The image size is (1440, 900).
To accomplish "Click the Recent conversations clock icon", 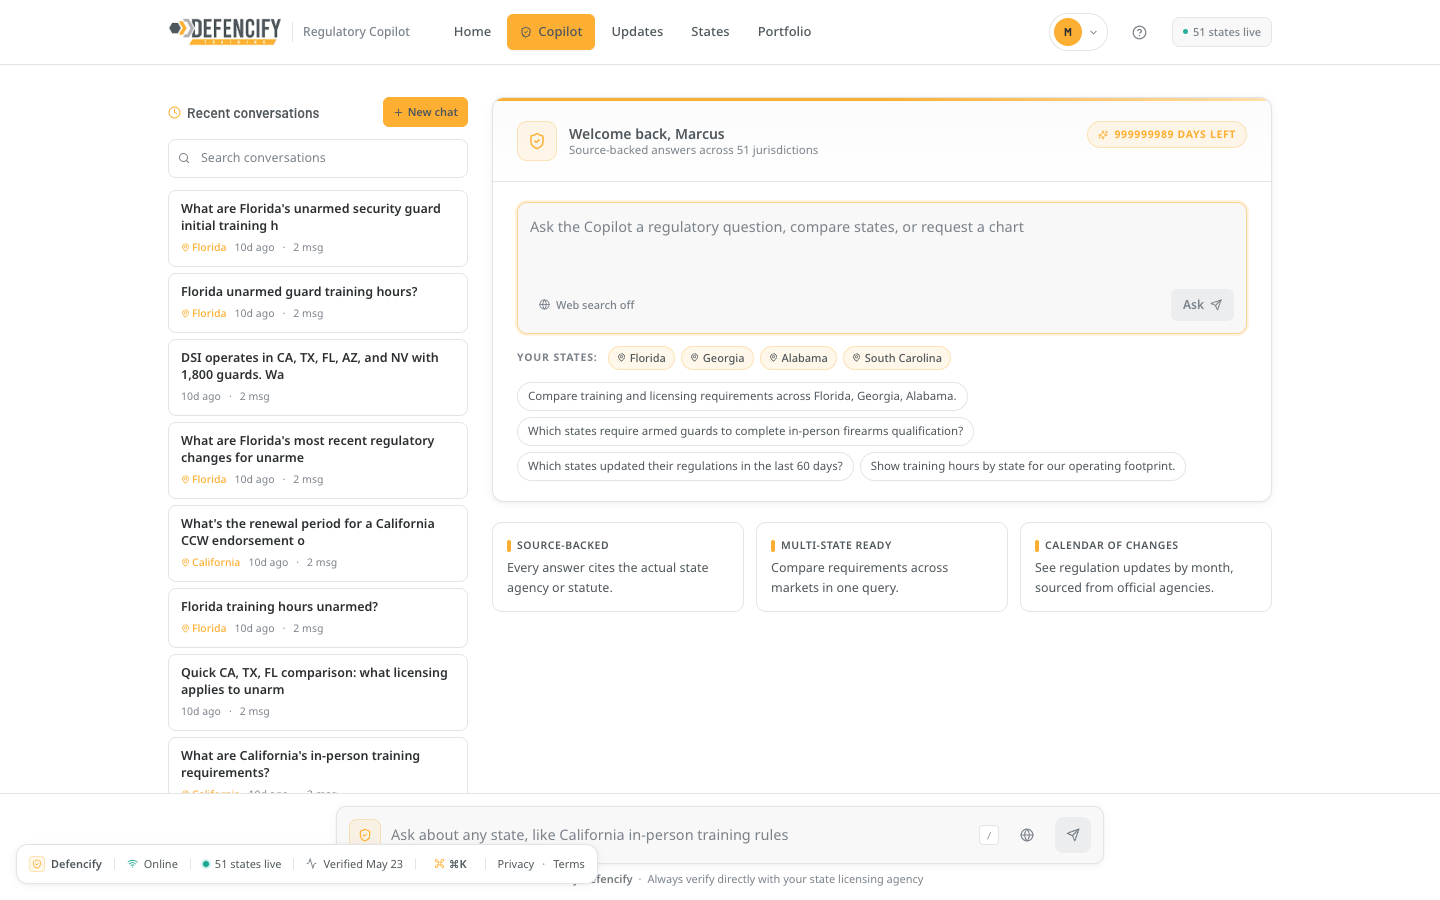I will click(x=174, y=113).
